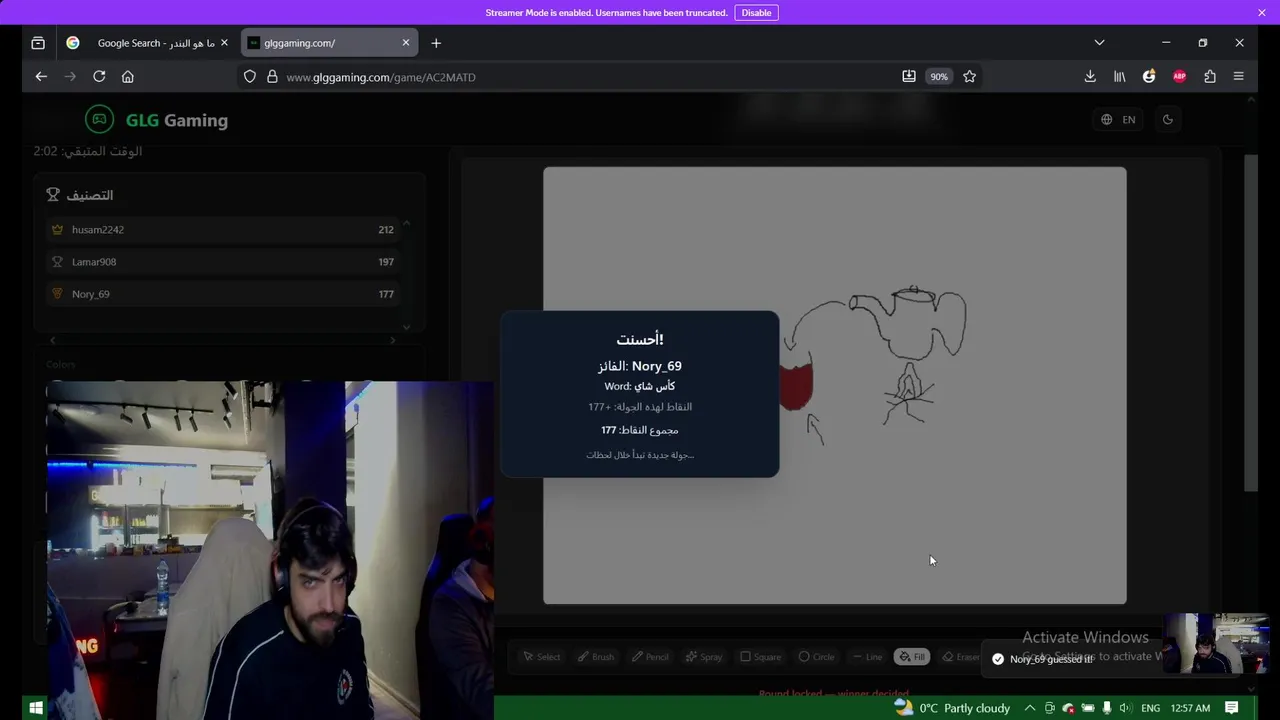The height and width of the screenshot is (720, 1280).
Task: Choose the Circle shape tool
Action: [816, 657]
